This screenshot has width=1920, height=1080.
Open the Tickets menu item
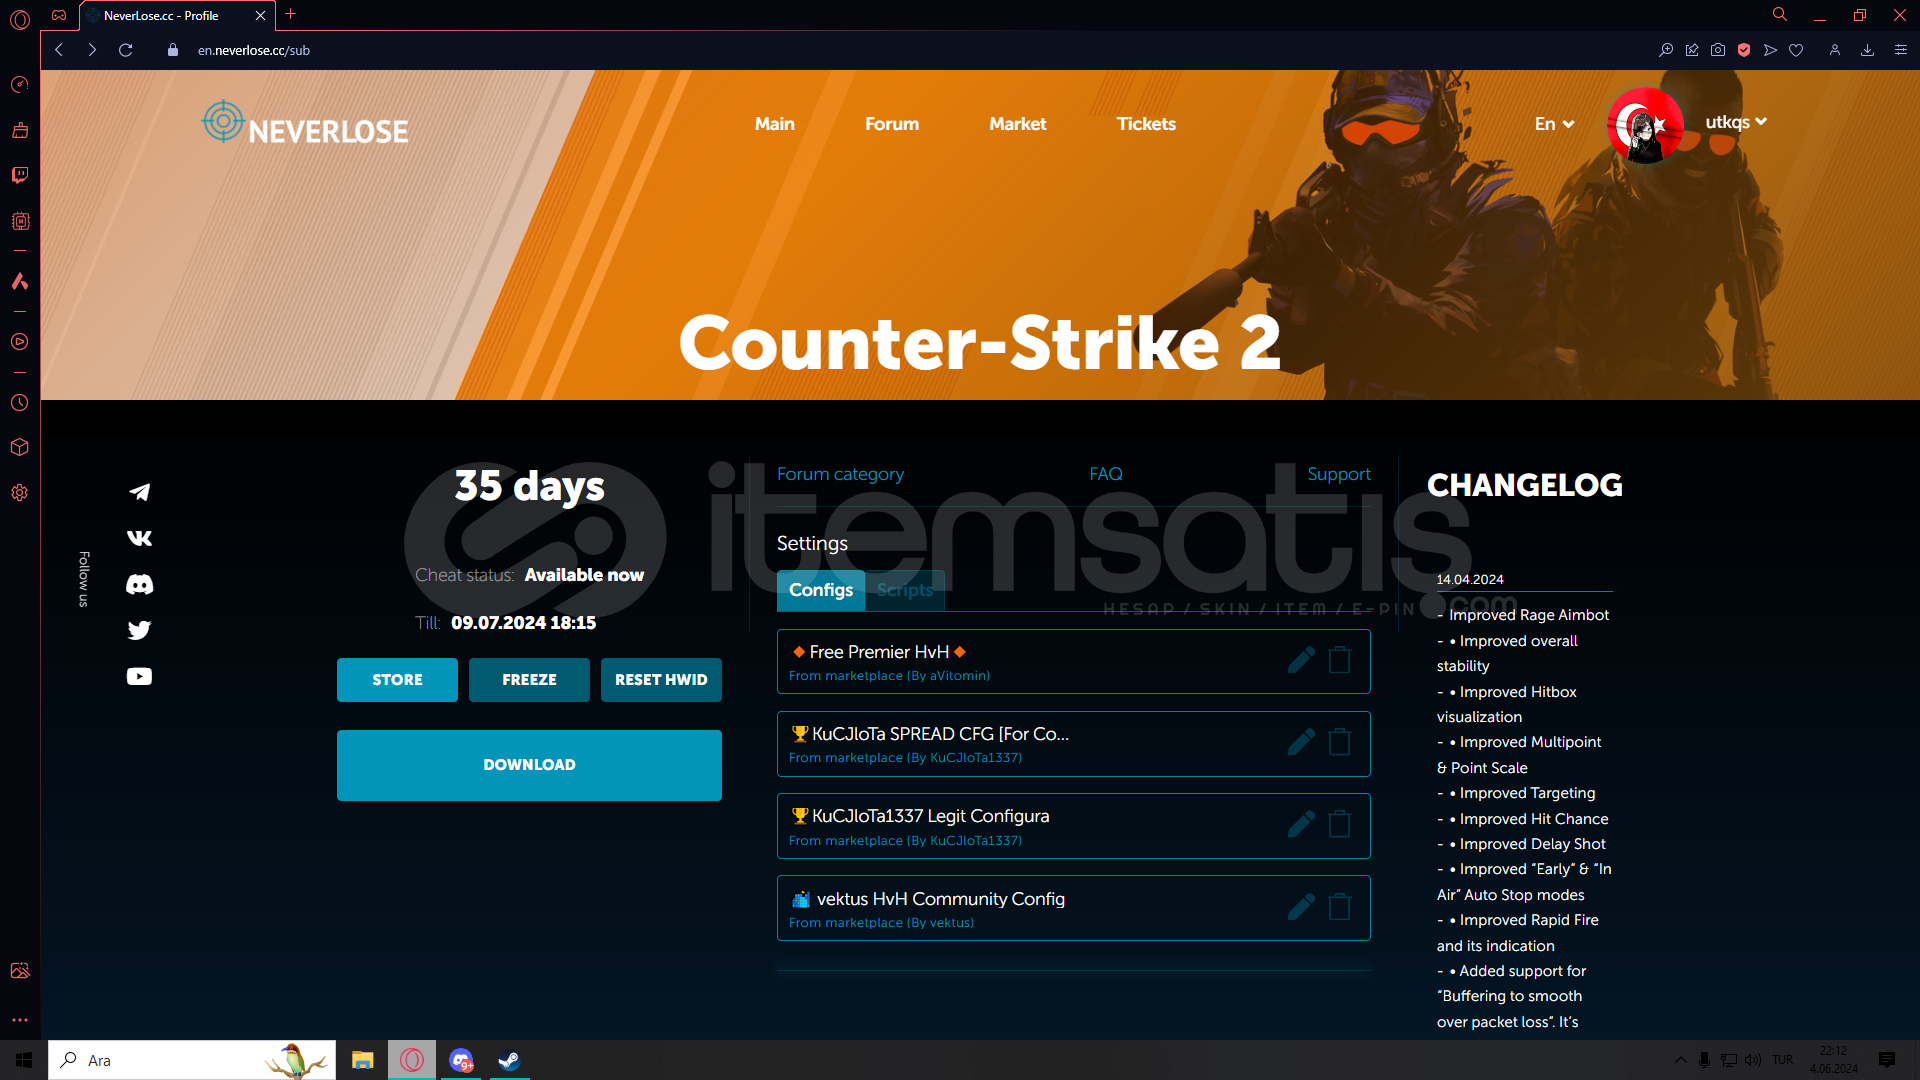tap(1146, 124)
